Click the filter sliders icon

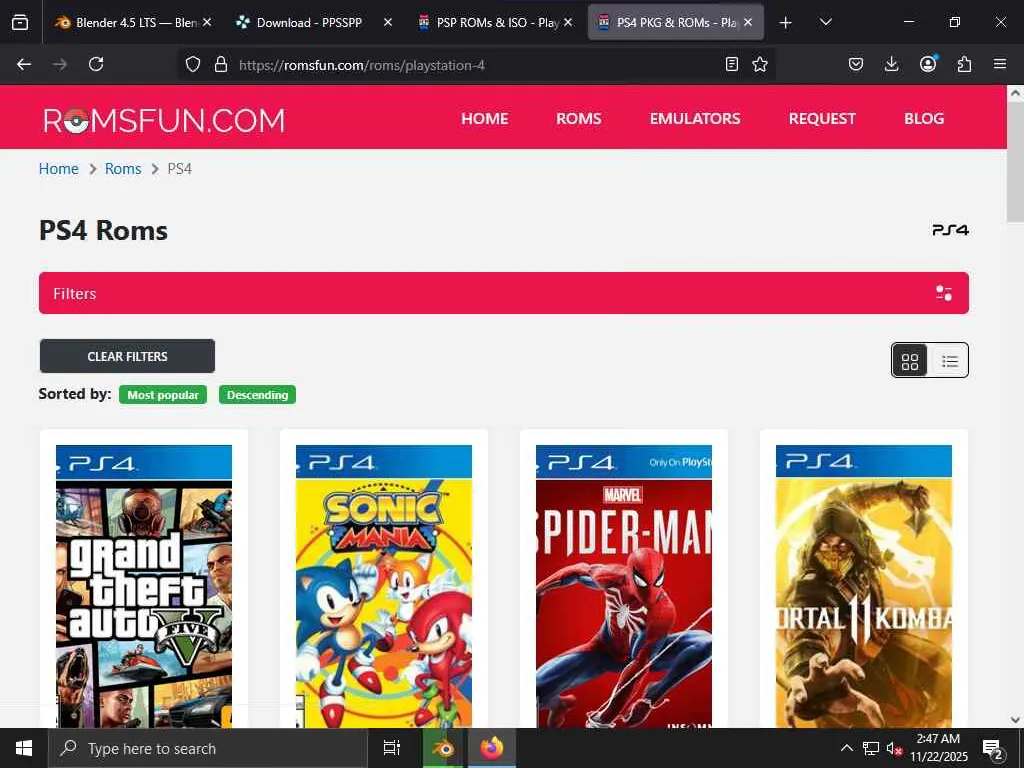[x=944, y=293]
